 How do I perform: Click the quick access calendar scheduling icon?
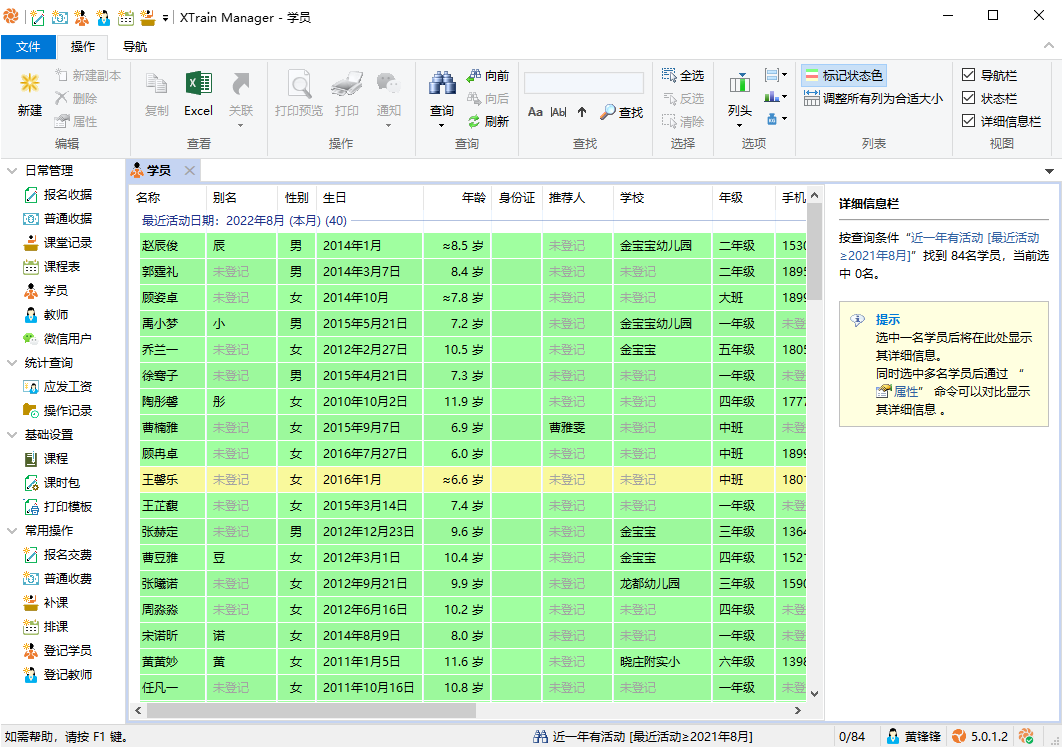click(125, 18)
